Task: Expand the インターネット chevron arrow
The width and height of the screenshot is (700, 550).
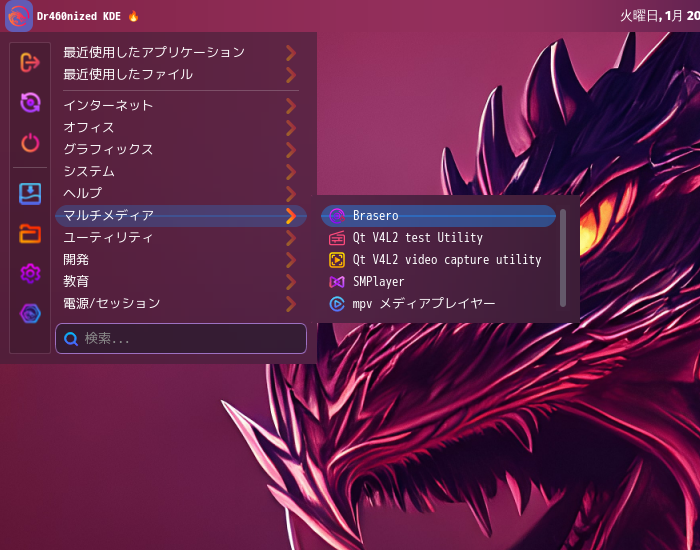Action: [291, 106]
